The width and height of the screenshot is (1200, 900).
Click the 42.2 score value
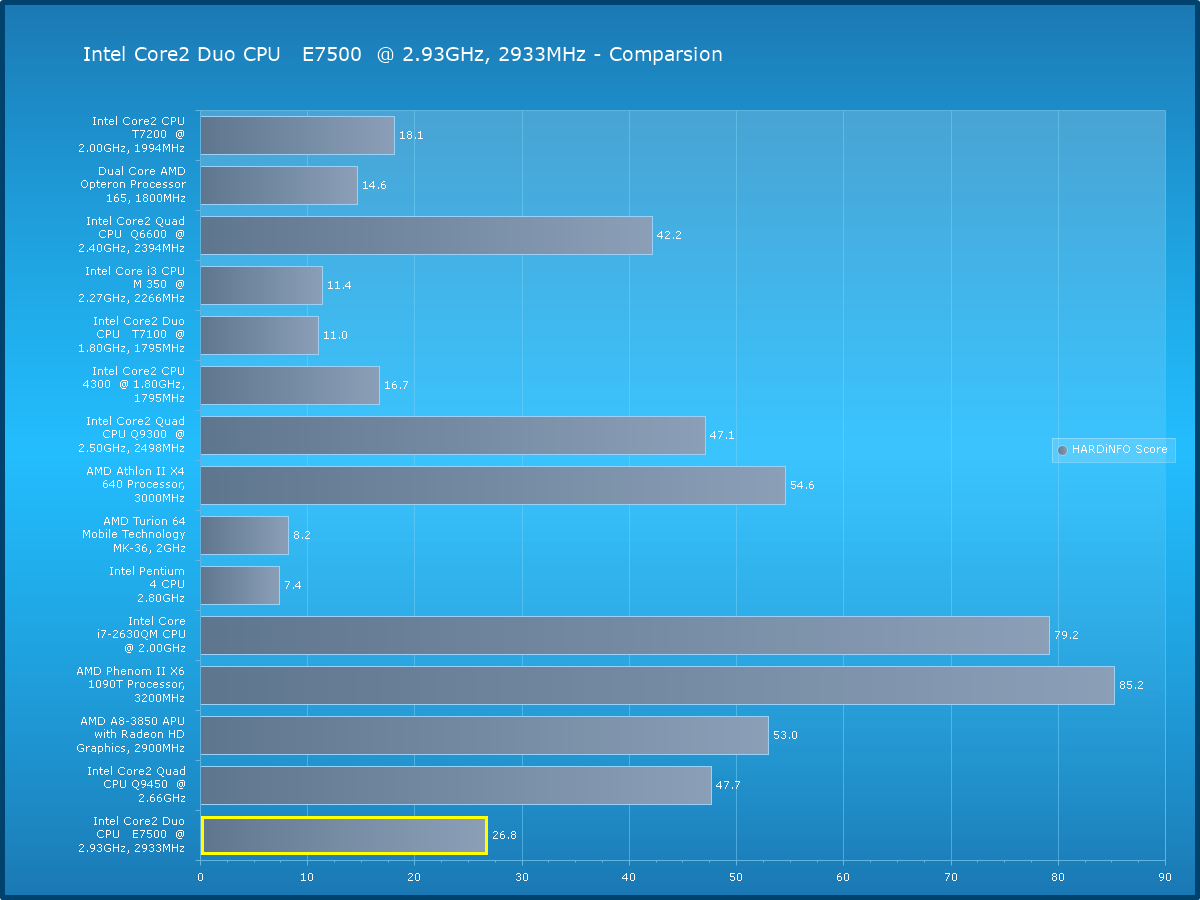tap(669, 235)
